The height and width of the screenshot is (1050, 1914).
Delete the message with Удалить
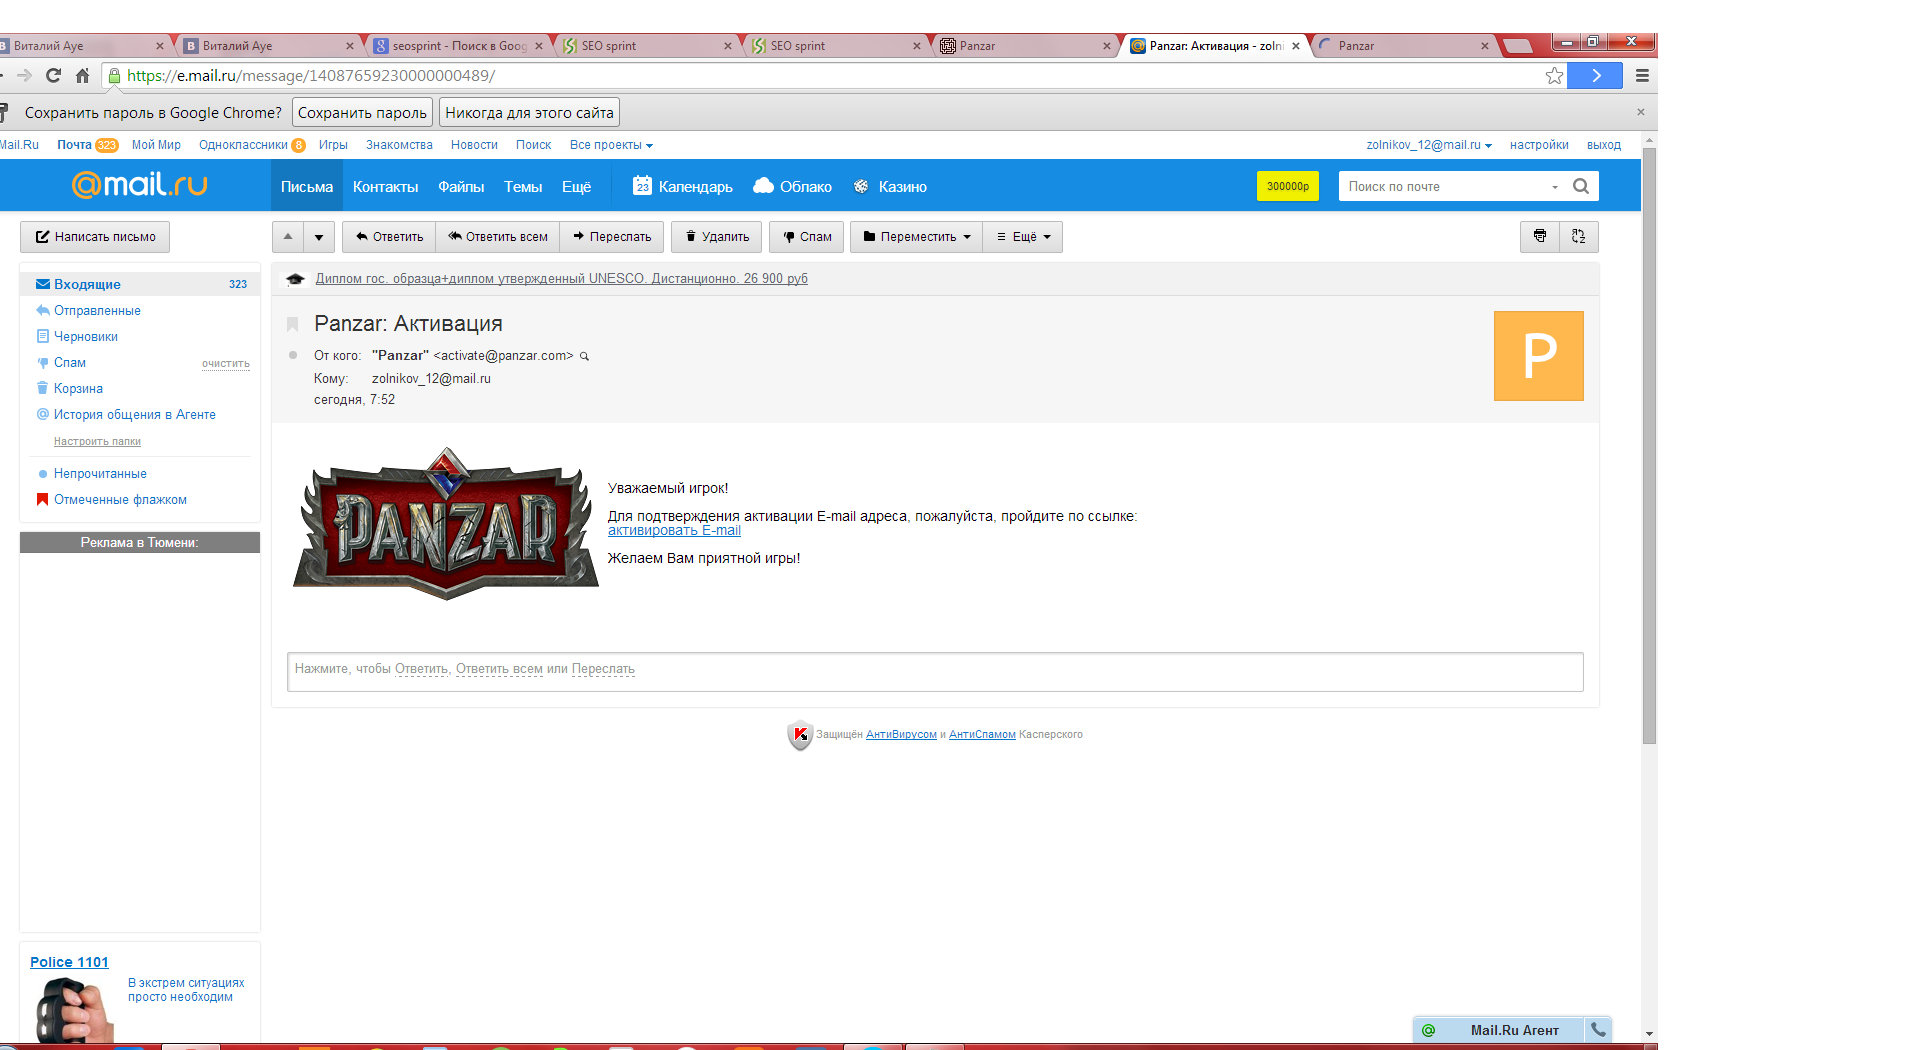tap(717, 237)
